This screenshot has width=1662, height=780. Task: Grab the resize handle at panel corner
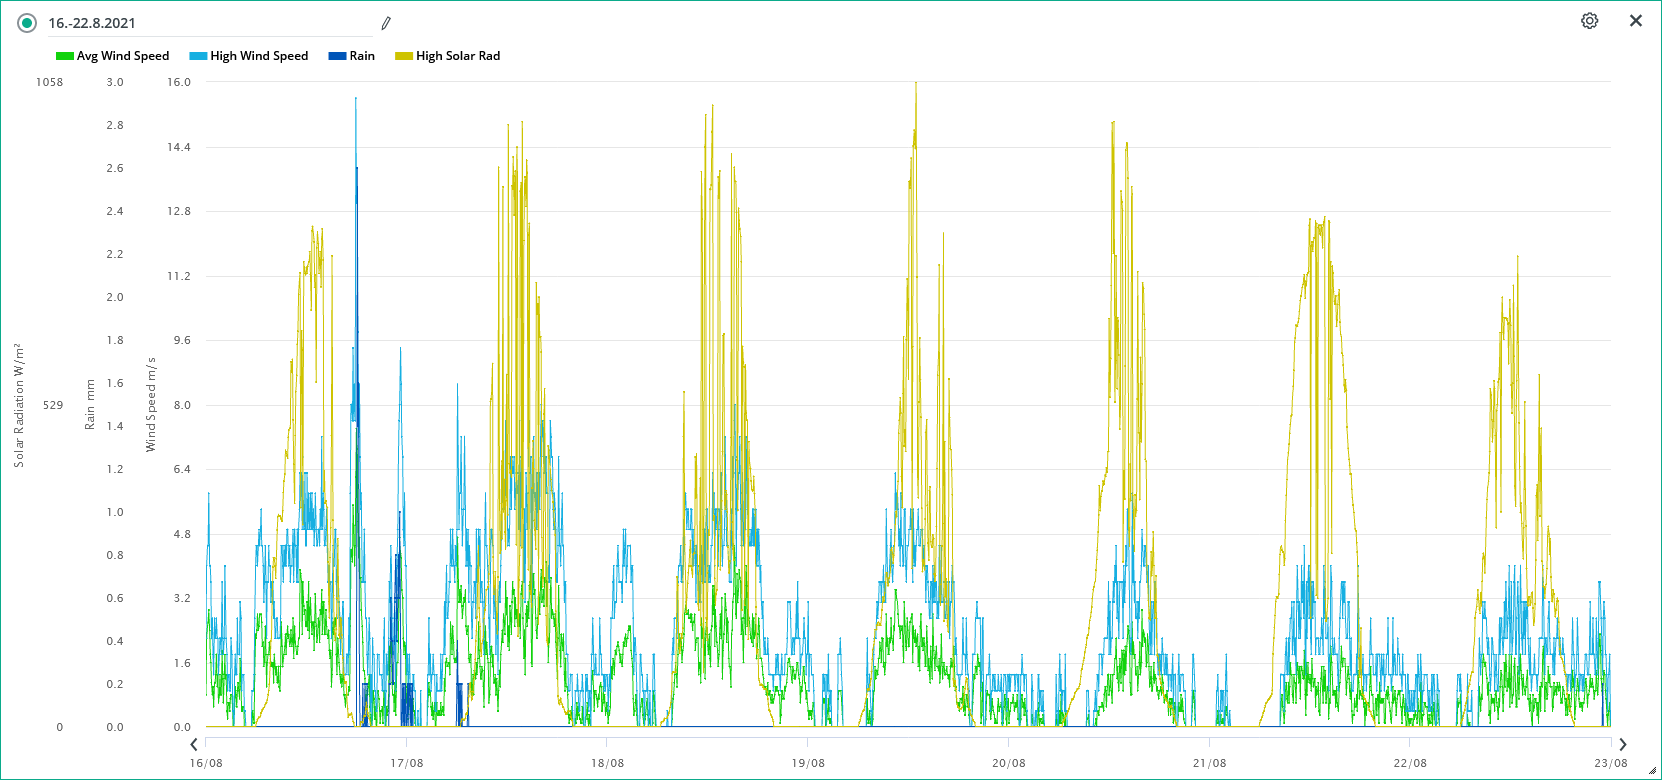click(1652, 770)
